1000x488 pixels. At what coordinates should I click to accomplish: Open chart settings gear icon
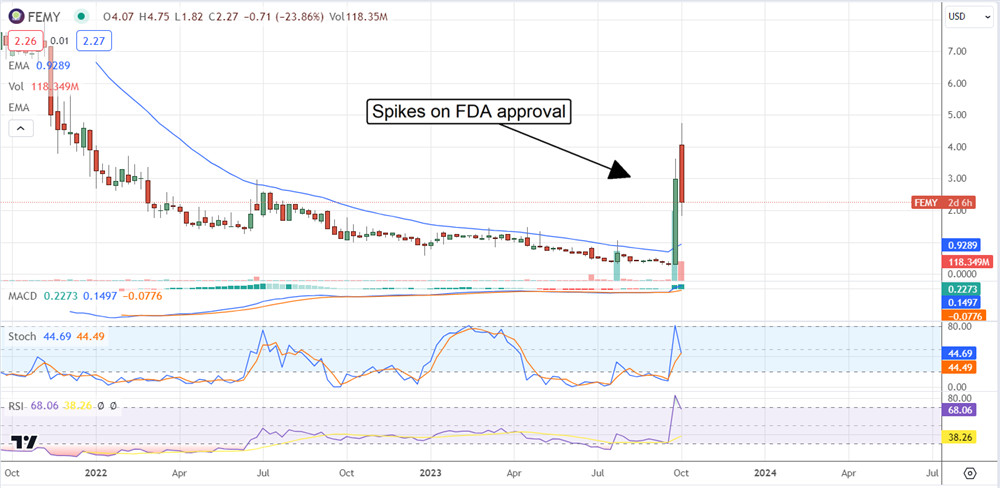(x=970, y=473)
